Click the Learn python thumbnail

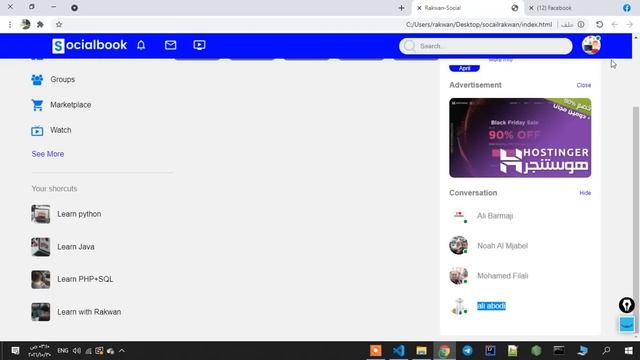click(41, 214)
